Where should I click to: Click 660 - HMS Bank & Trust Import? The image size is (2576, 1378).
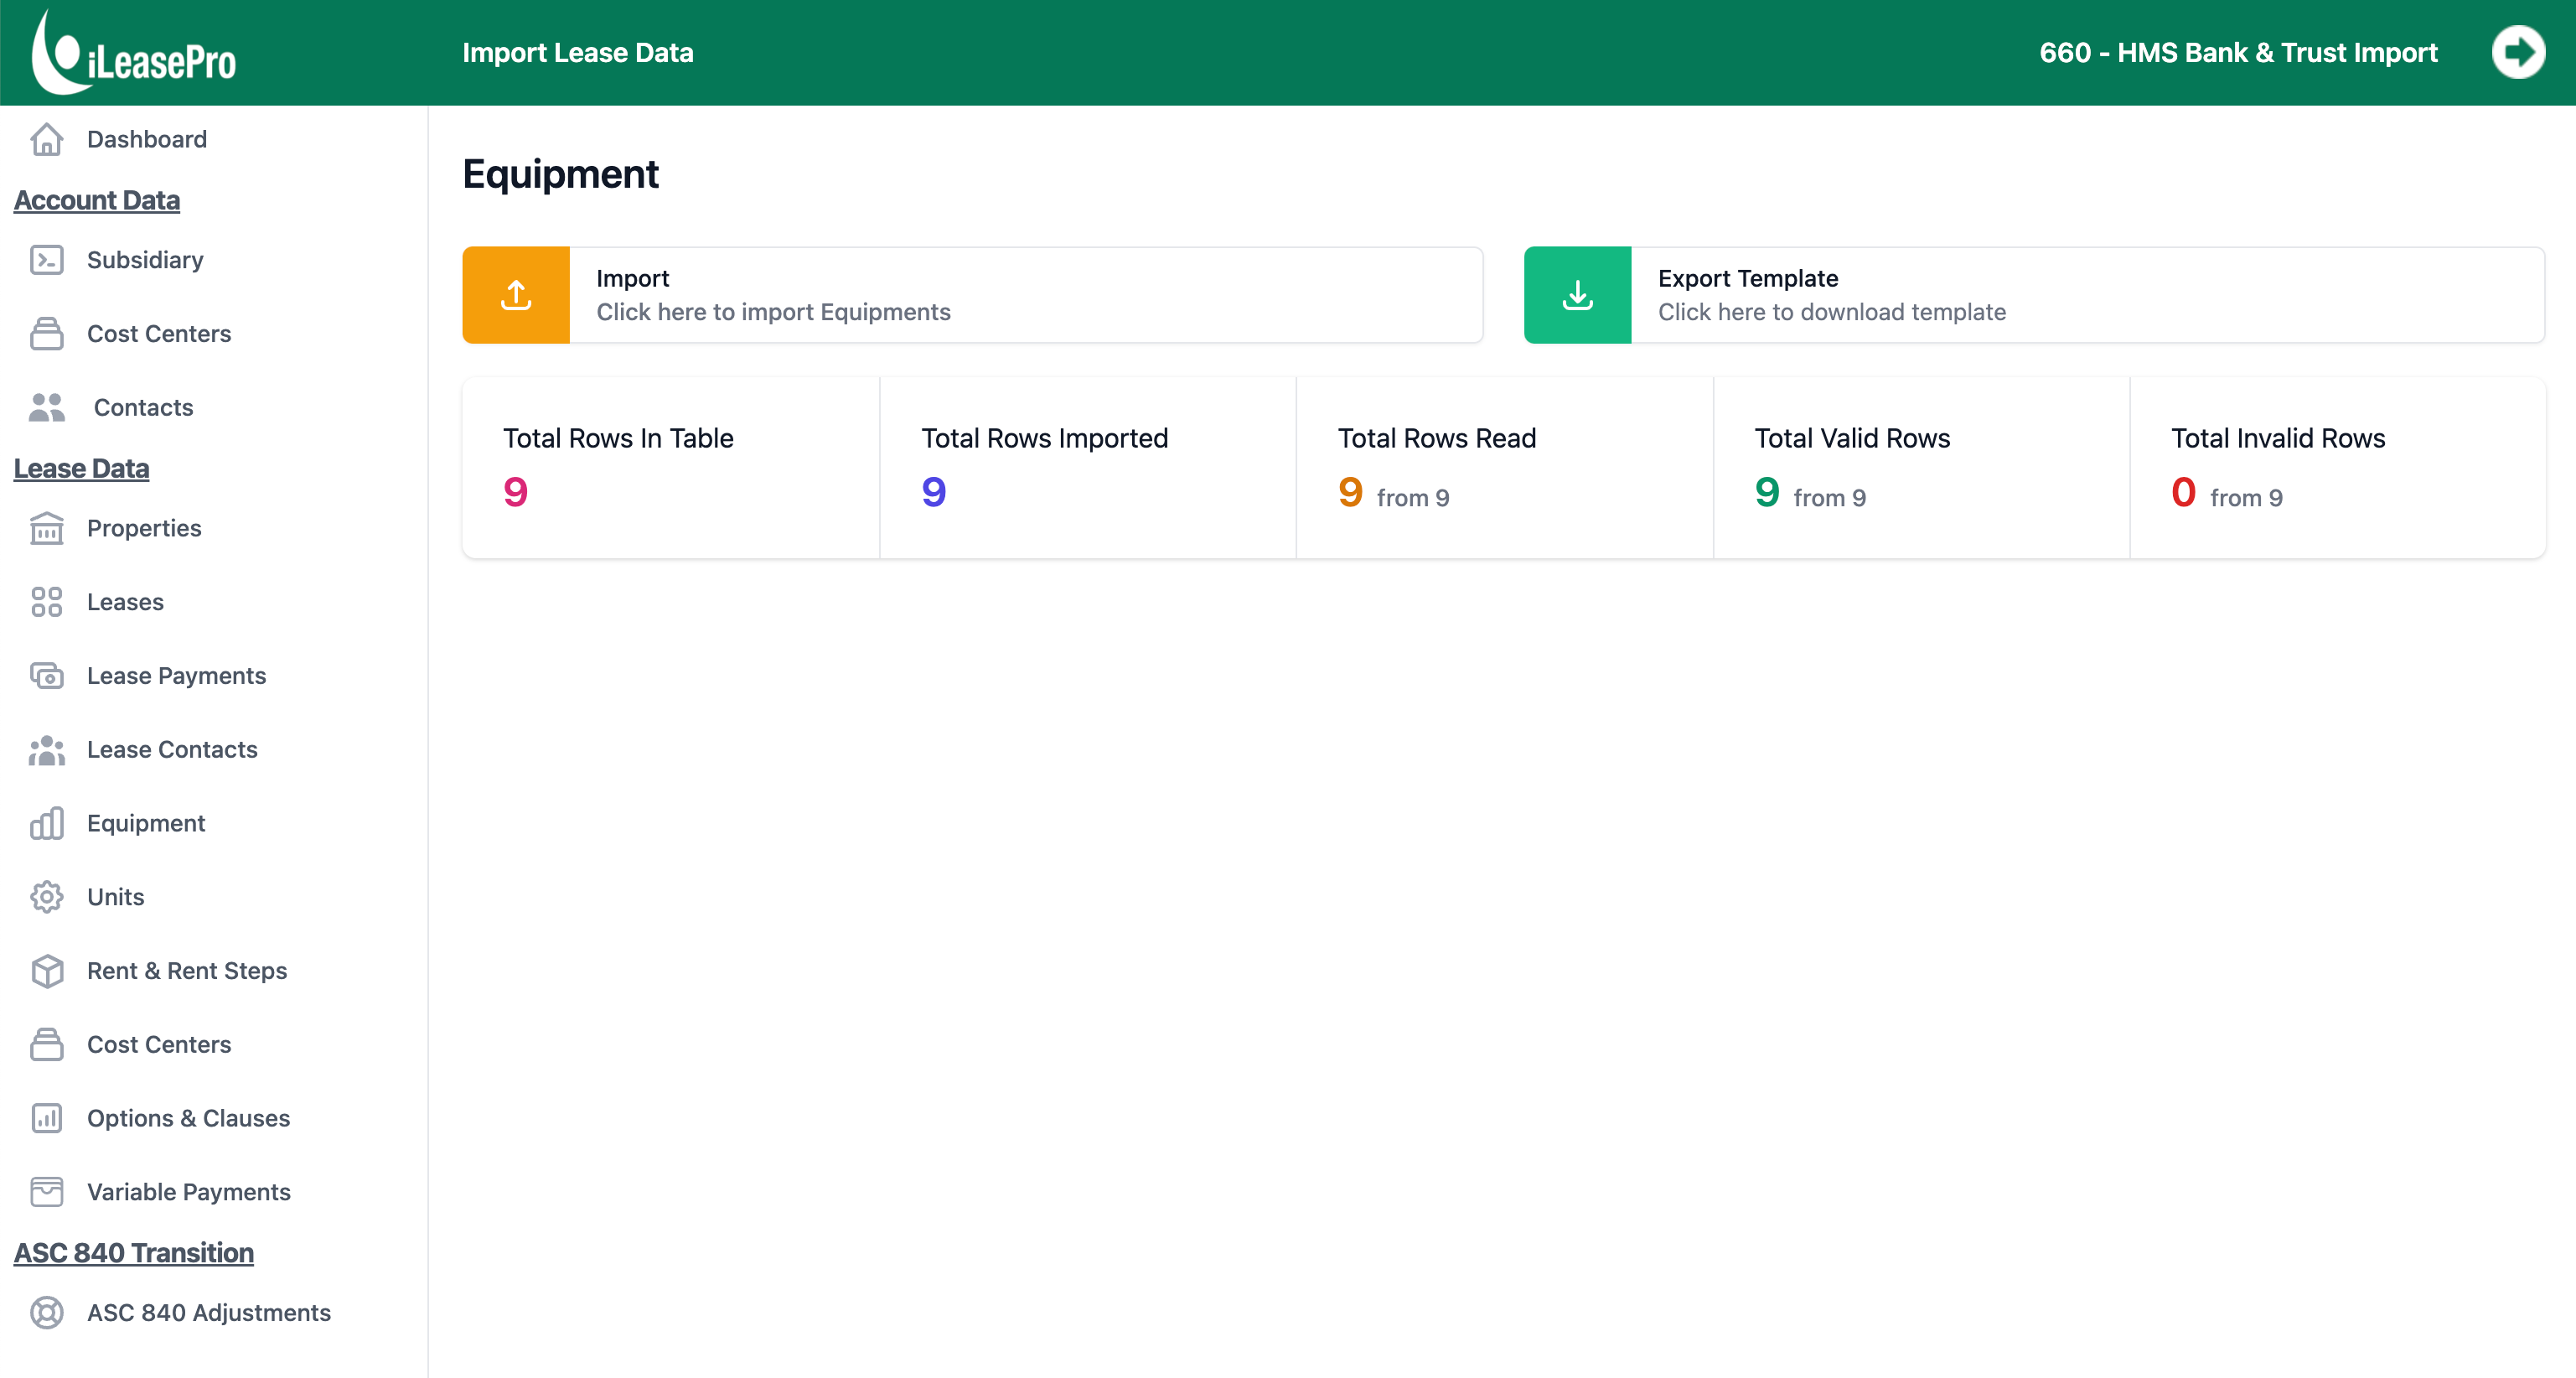pyautogui.click(x=2239, y=52)
